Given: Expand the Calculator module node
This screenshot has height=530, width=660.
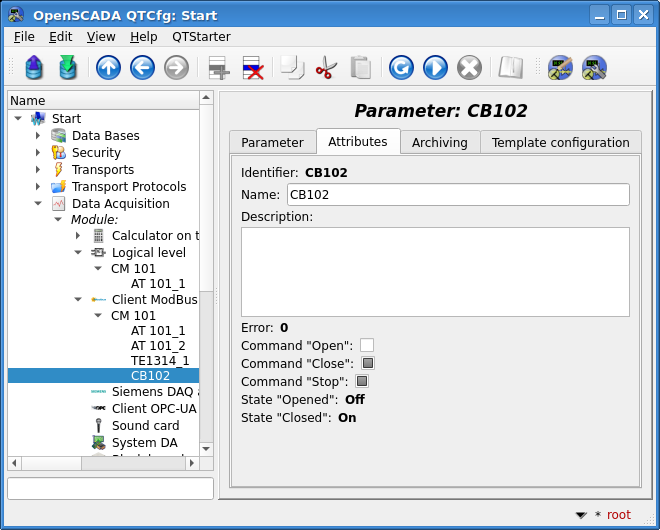Looking at the screenshot, I should (78, 235).
